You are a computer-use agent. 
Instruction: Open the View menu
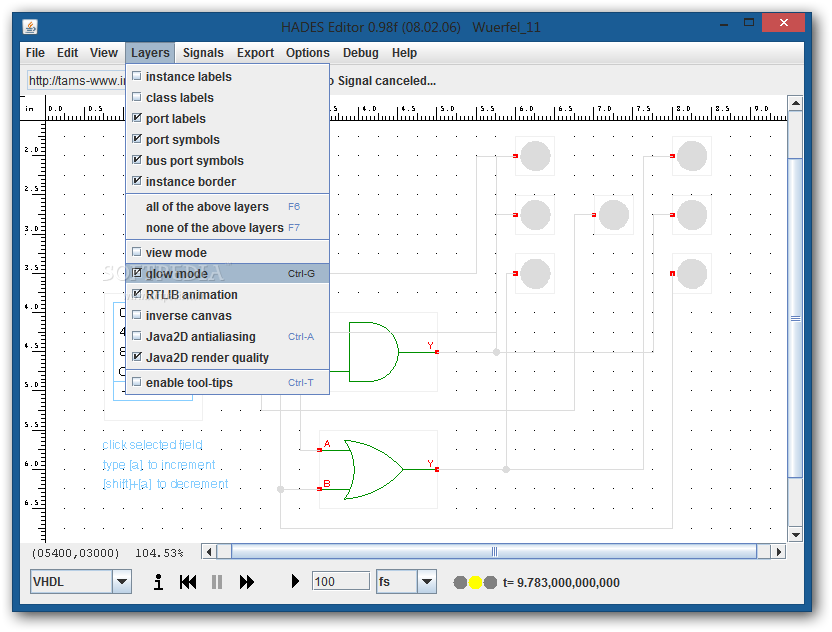103,53
